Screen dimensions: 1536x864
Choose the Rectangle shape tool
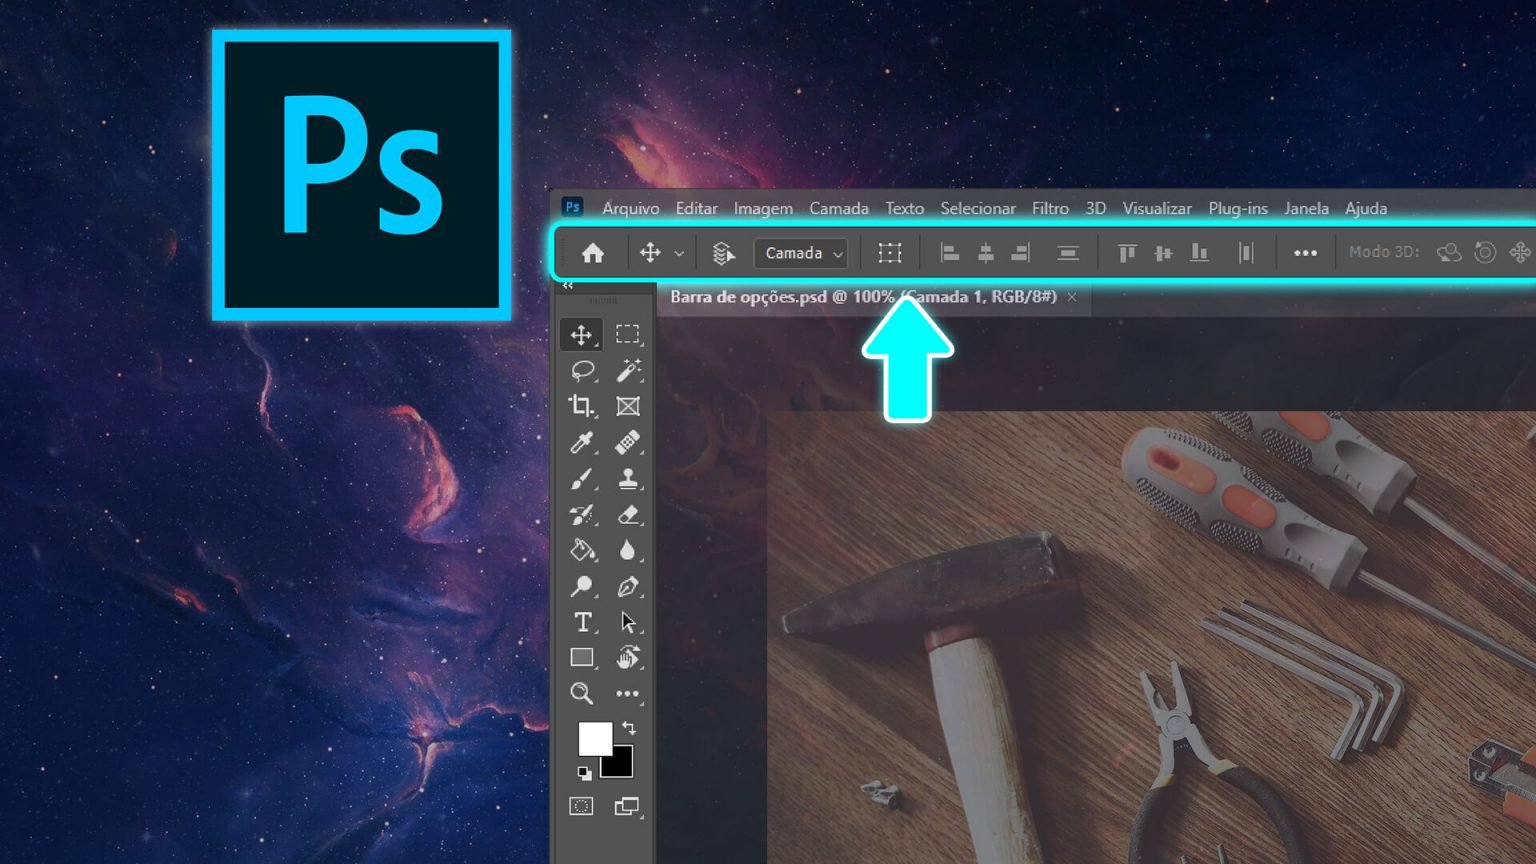pos(582,658)
